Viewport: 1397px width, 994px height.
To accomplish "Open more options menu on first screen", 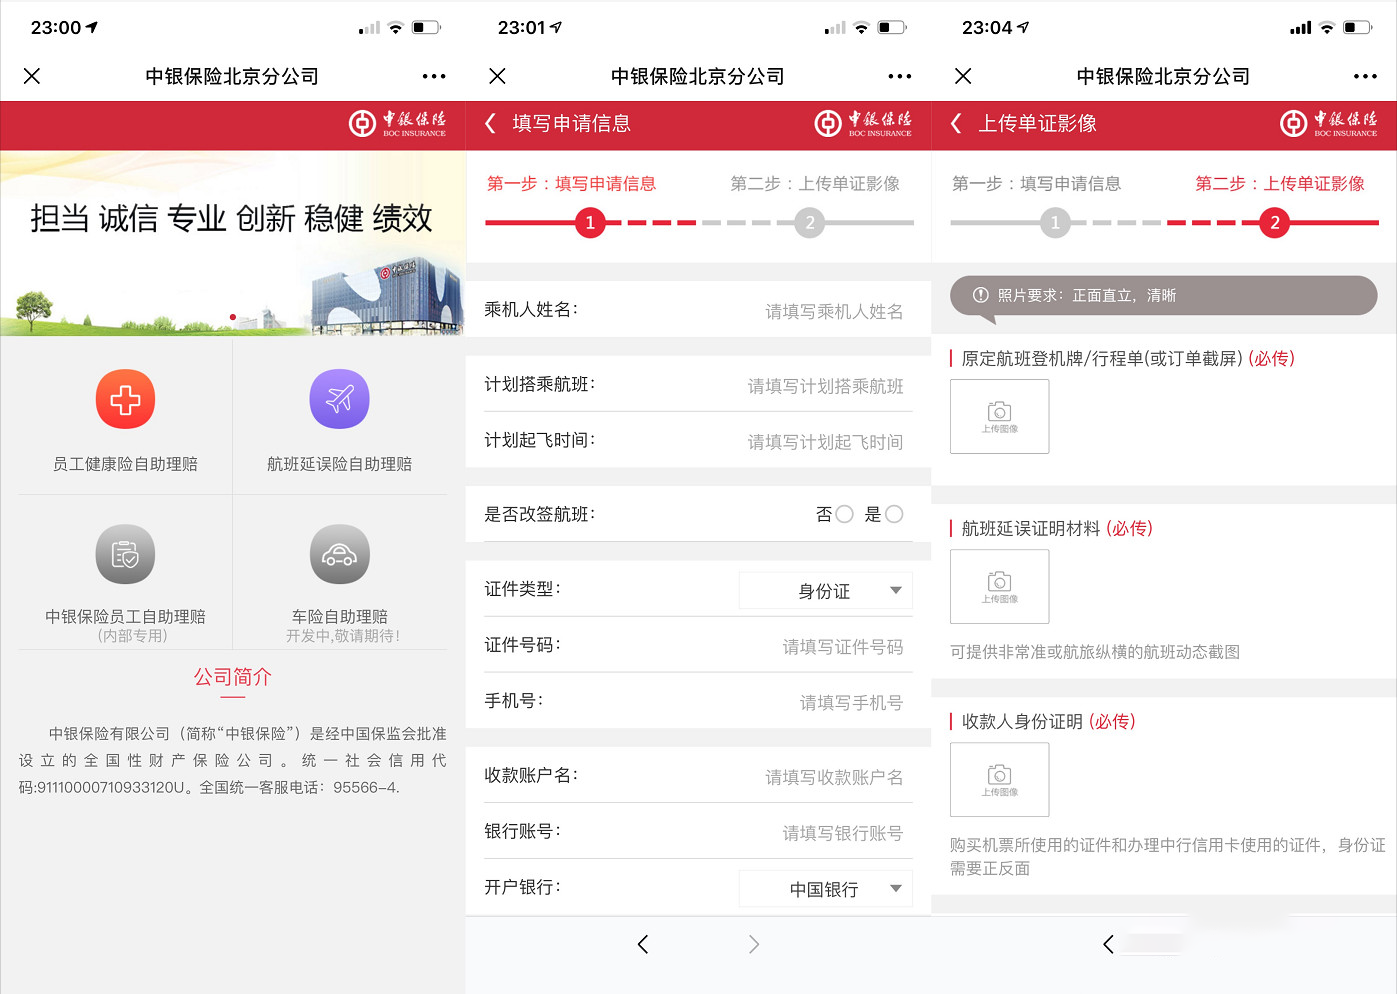I will [x=434, y=76].
